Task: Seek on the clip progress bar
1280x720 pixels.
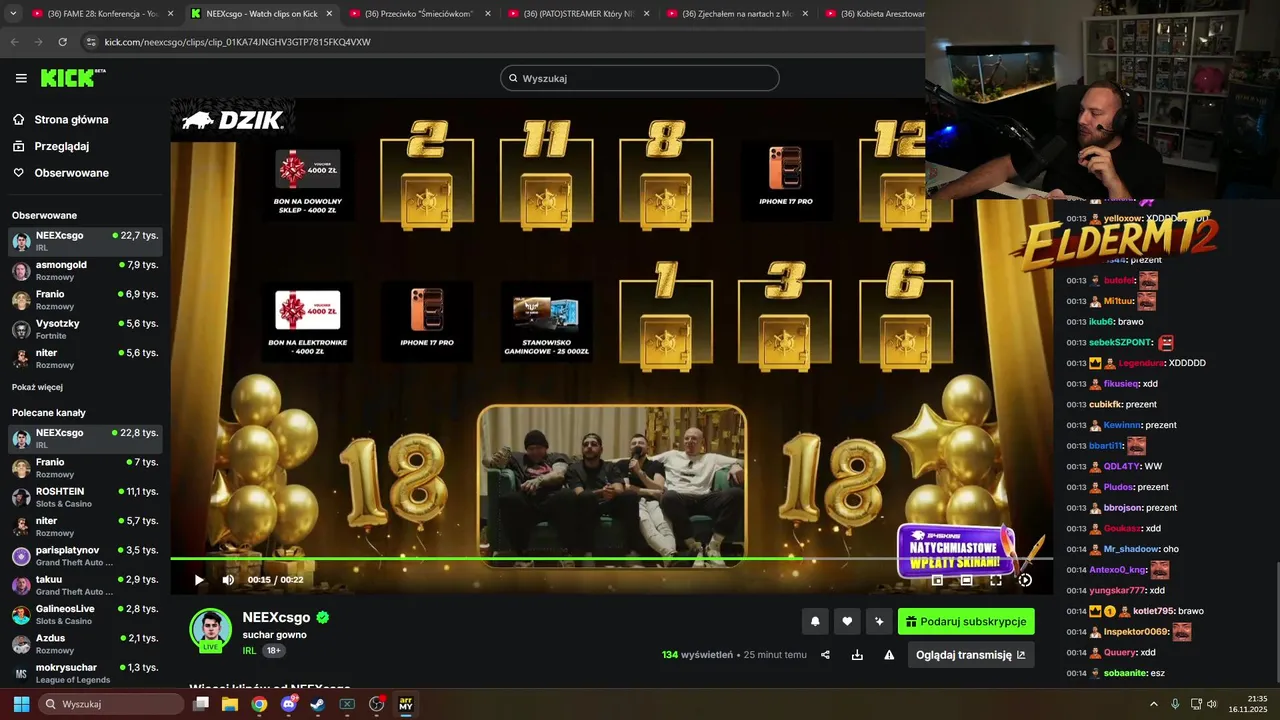Action: (612, 558)
